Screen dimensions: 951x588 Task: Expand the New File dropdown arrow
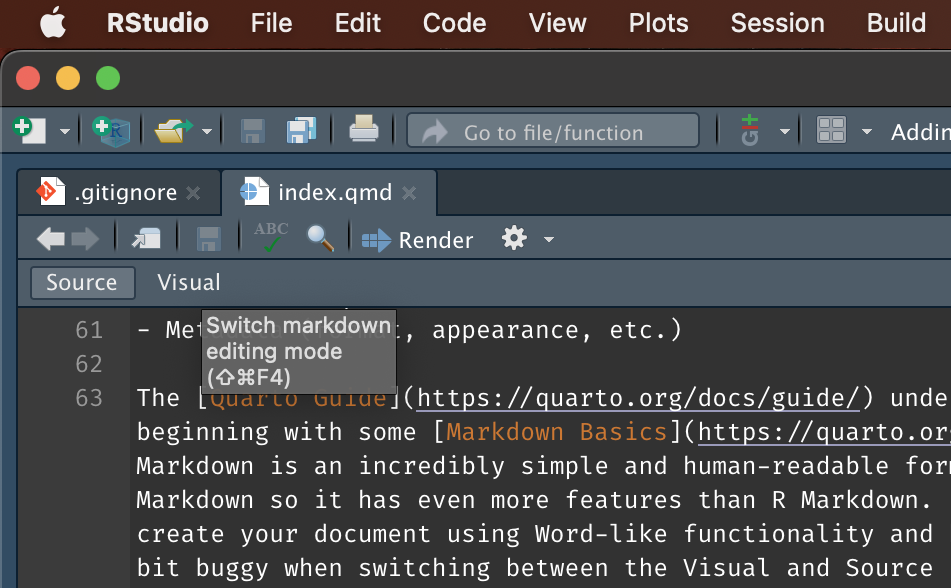pyautogui.click(x=65, y=131)
